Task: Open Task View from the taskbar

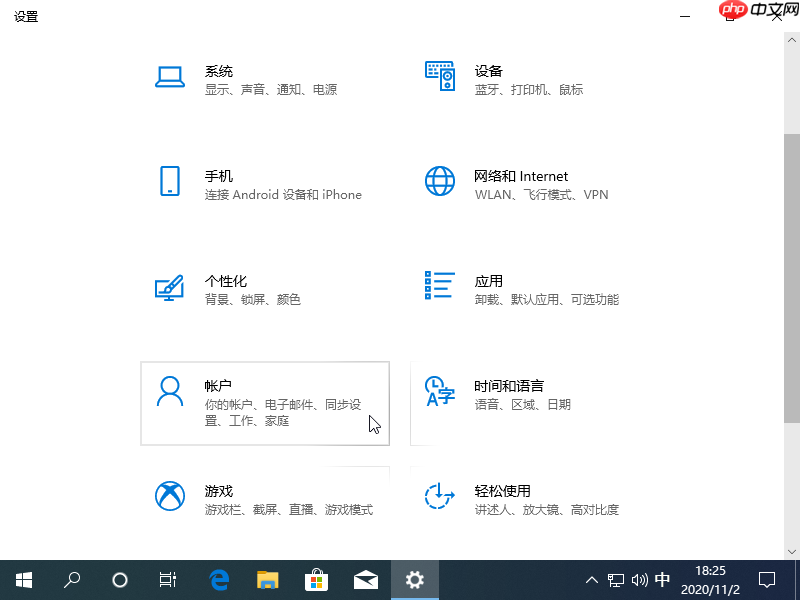Action: pyautogui.click(x=167, y=579)
